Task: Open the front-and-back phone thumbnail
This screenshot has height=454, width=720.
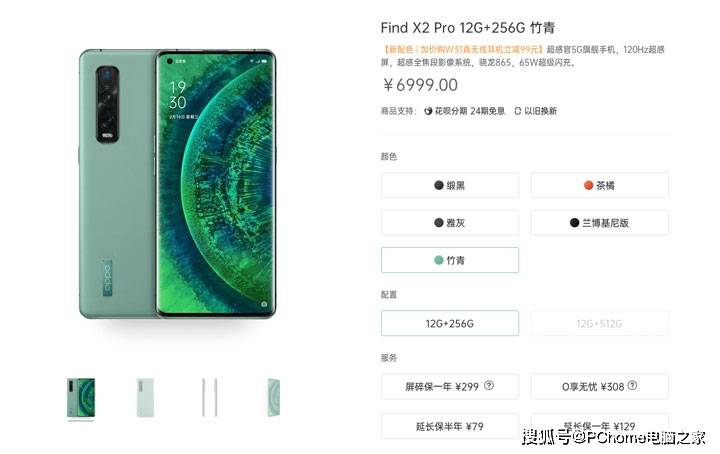Action: point(81,398)
